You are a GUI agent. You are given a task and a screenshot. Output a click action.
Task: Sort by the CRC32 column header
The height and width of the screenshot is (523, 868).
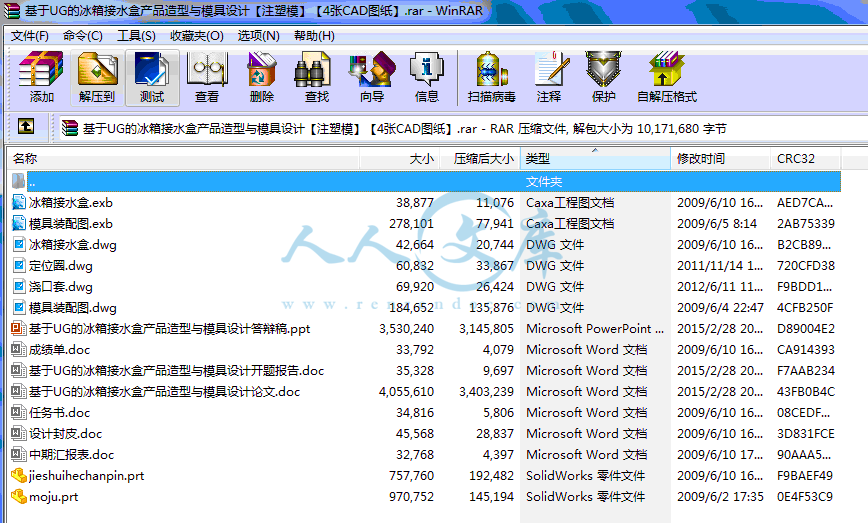805,159
